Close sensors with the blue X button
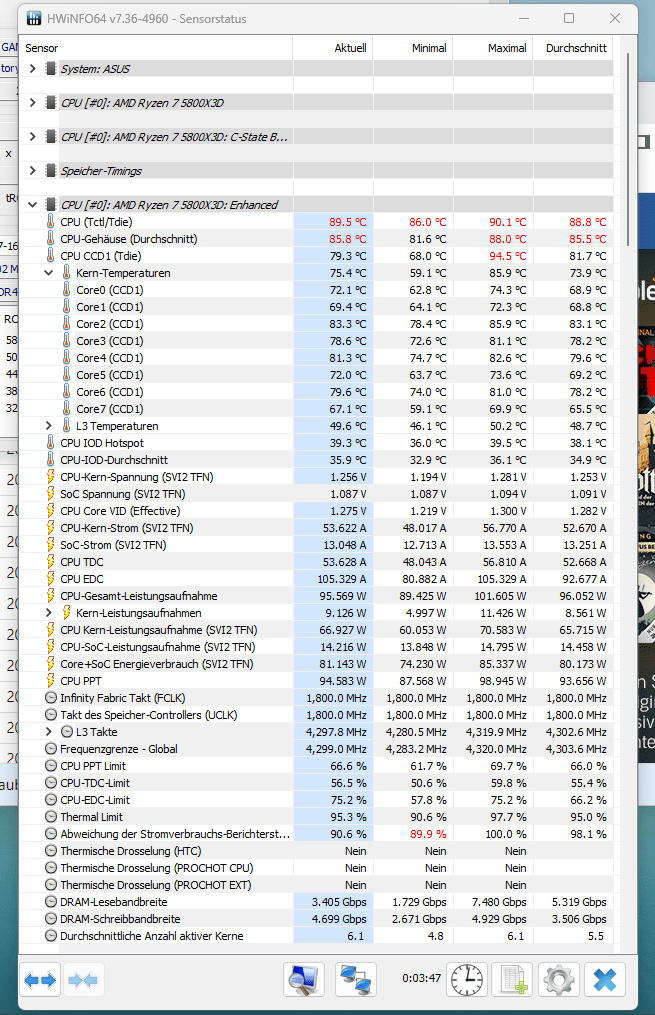The width and height of the screenshot is (655, 1015). pos(605,979)
